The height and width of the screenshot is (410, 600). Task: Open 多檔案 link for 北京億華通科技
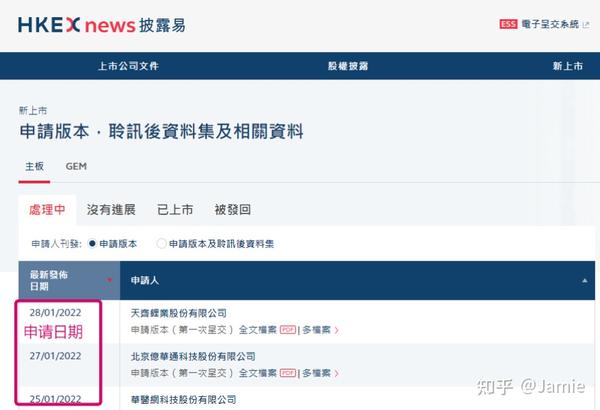pos(316,373)
